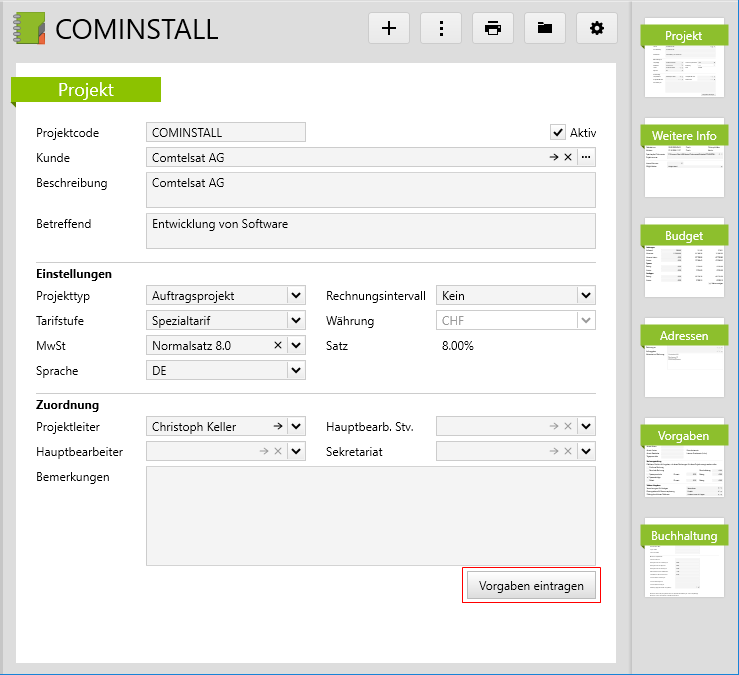739x675 pixels.
Task: Click the printer icon in toolbar
Action: 493,28
